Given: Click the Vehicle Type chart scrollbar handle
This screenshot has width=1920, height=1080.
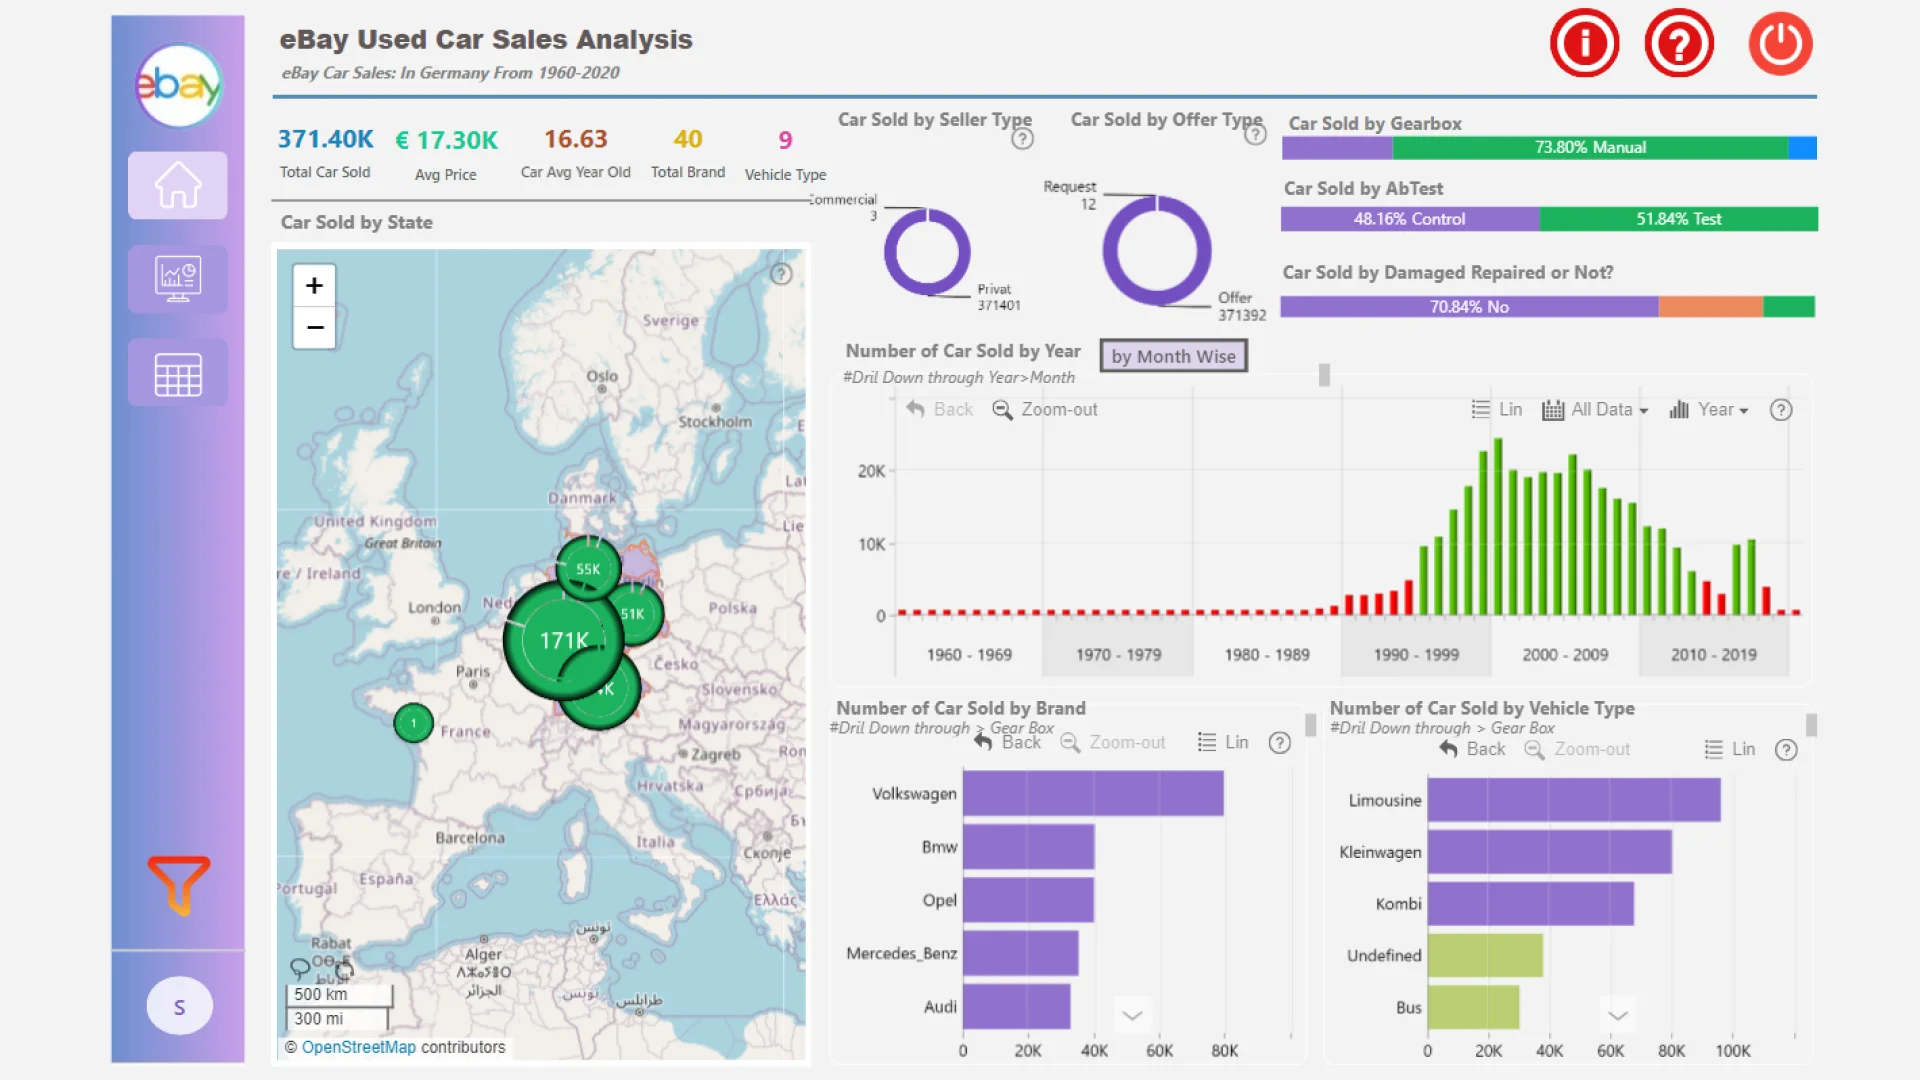Looking at the screenshot, I should 1811,724.
